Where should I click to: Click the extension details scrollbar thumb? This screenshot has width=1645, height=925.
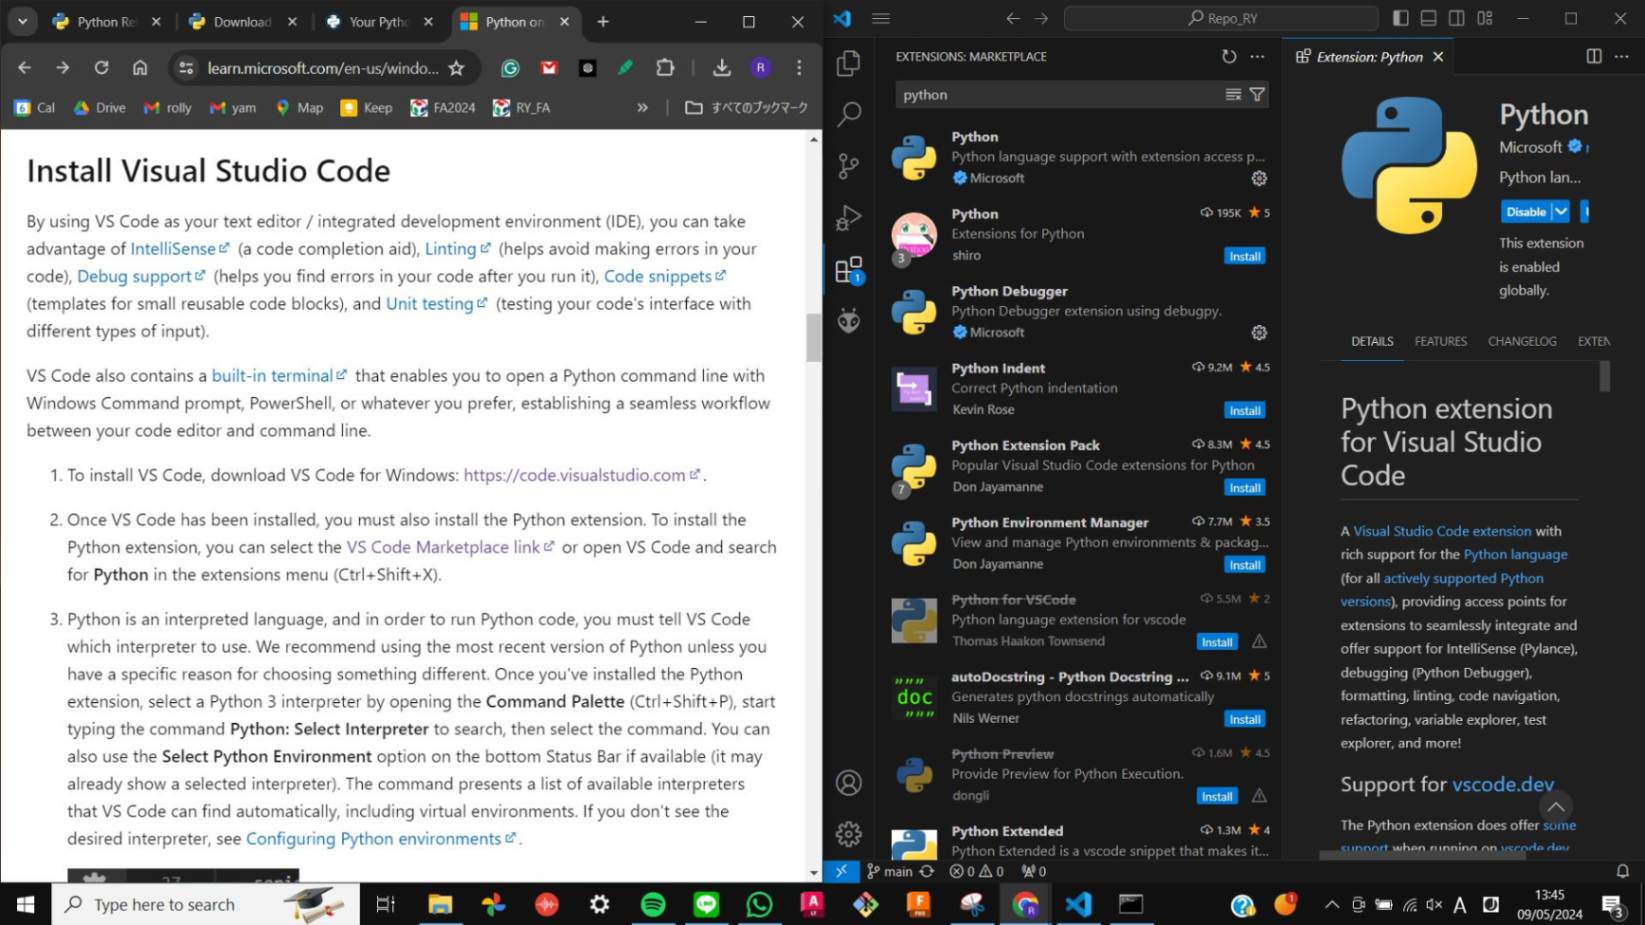coord(1605,375)
